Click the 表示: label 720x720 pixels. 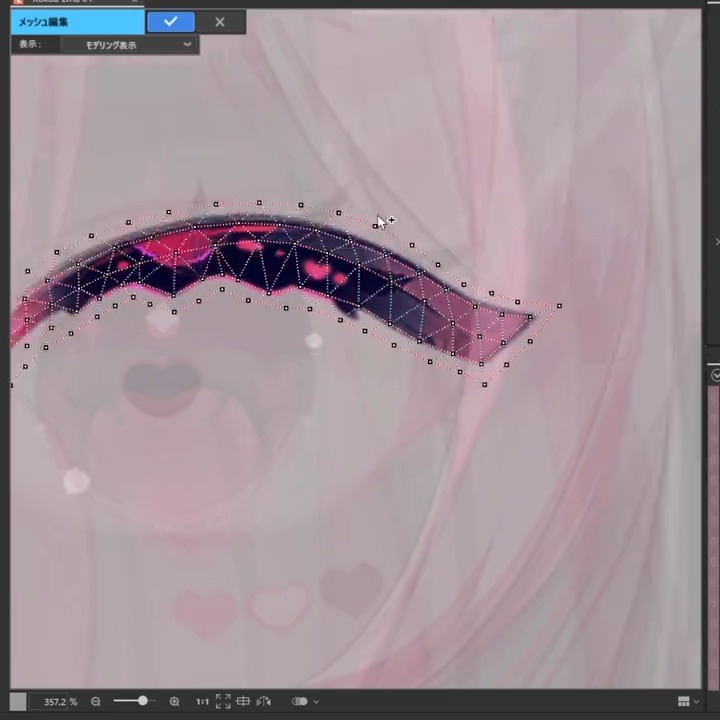click(30, 45)
